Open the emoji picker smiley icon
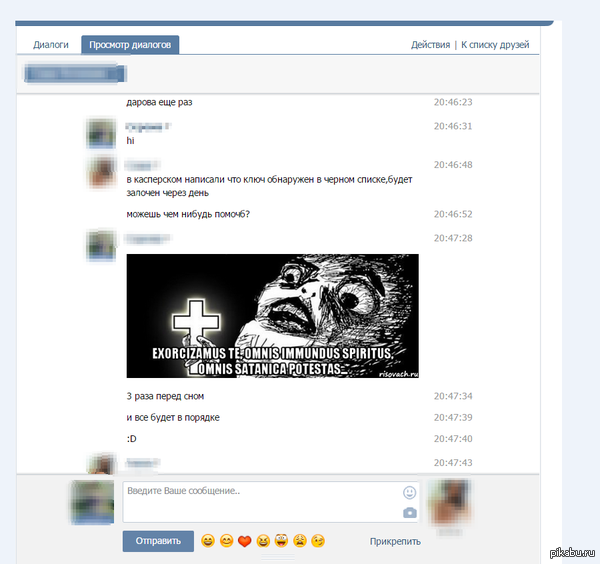 [x=409, y=492]
